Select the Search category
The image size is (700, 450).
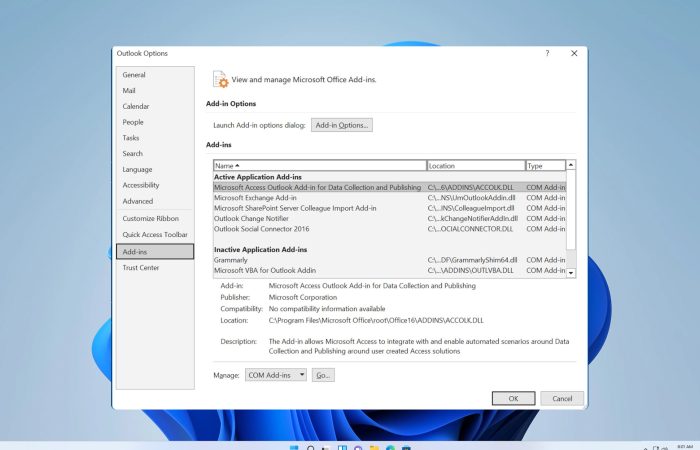155,154
